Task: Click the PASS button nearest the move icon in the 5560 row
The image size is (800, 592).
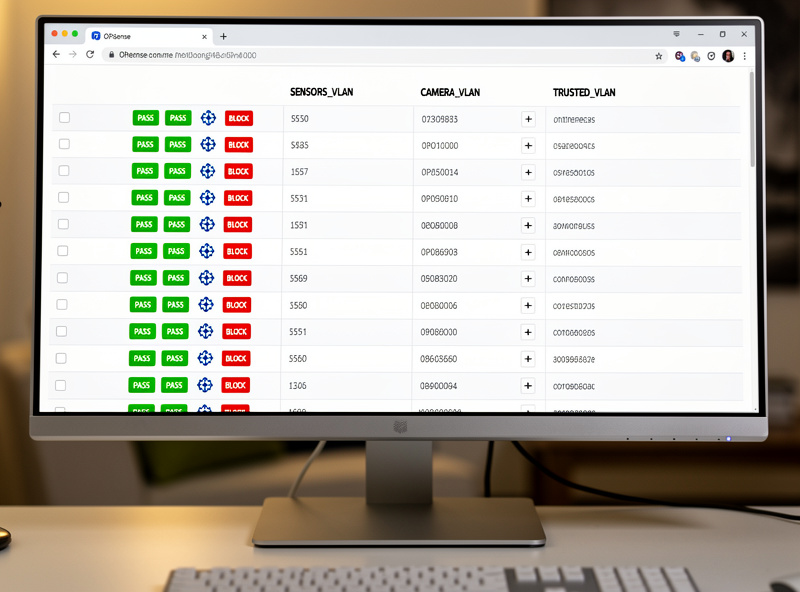Action: point(174,358)
